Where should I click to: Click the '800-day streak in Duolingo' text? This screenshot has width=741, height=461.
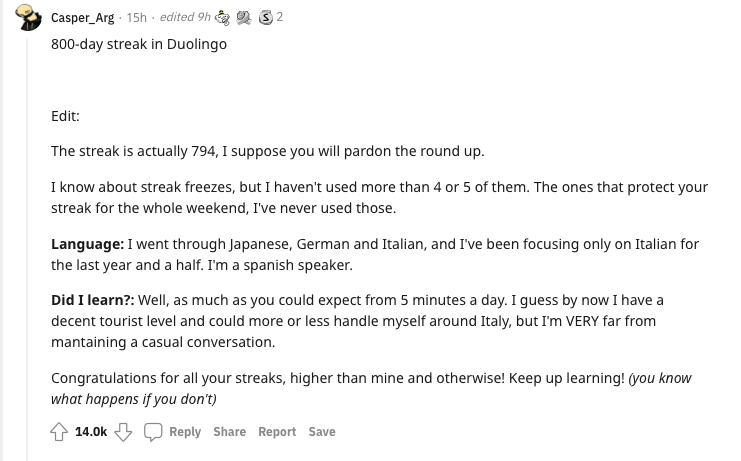tap(139, 46)
